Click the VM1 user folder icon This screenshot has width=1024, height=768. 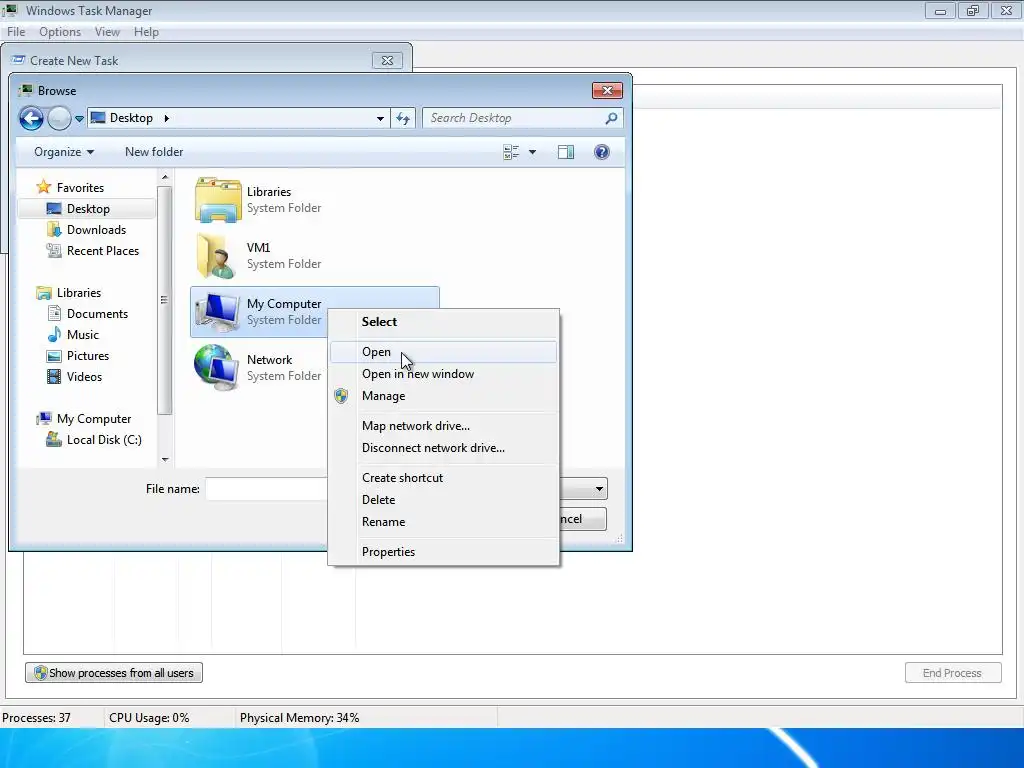tap(216, 256)
